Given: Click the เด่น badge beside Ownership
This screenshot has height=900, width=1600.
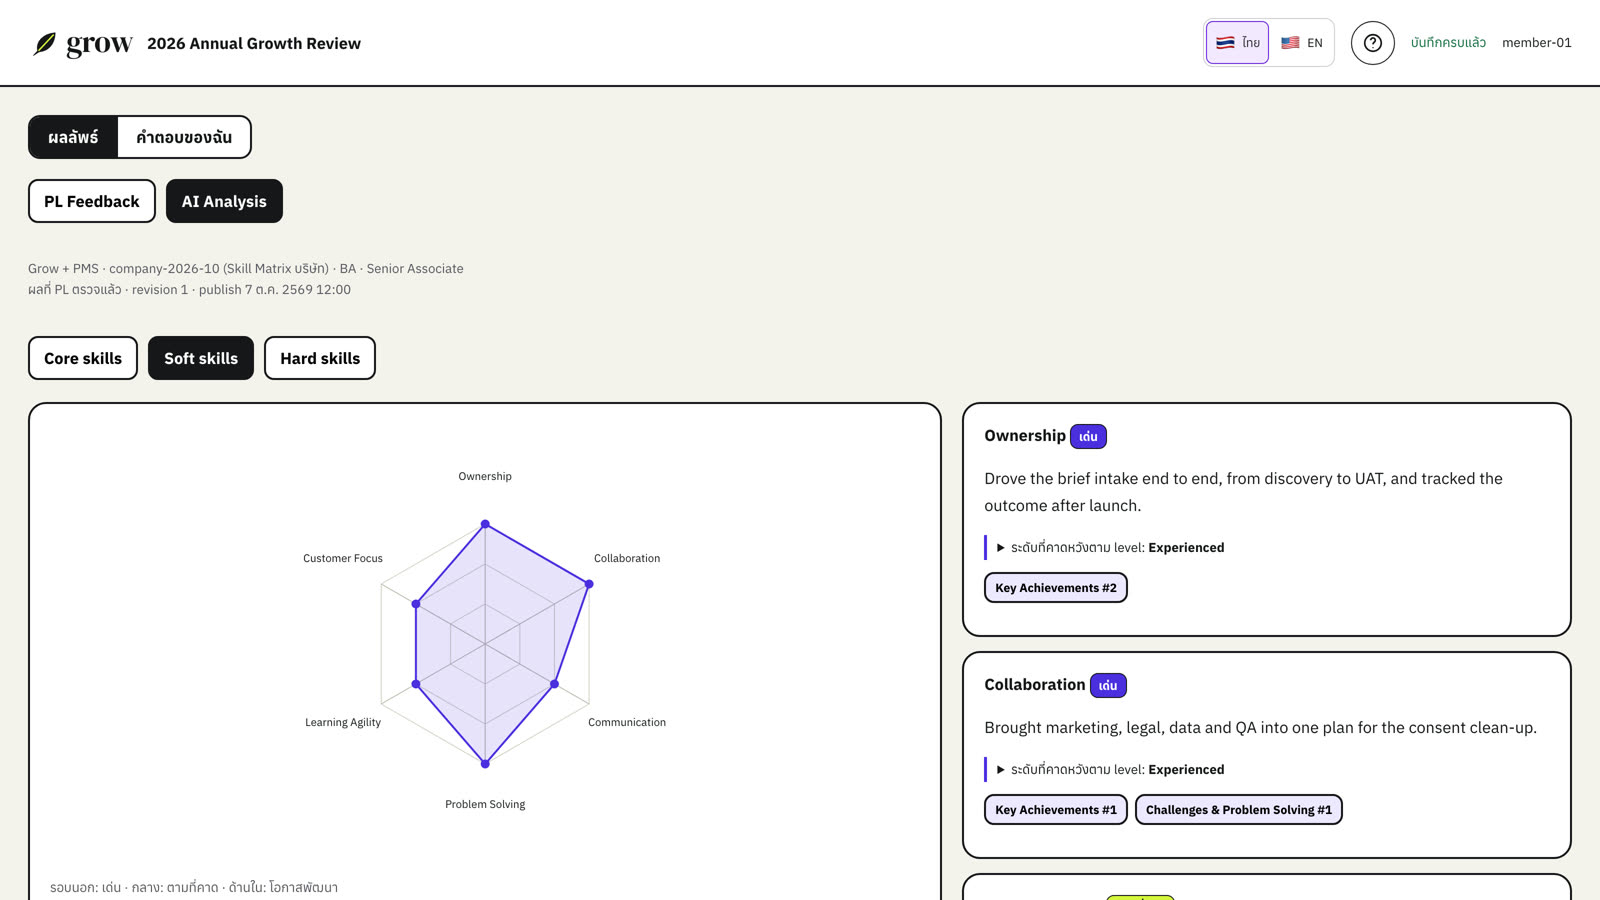Looking at the screenshot, I should click(1088, 436).
